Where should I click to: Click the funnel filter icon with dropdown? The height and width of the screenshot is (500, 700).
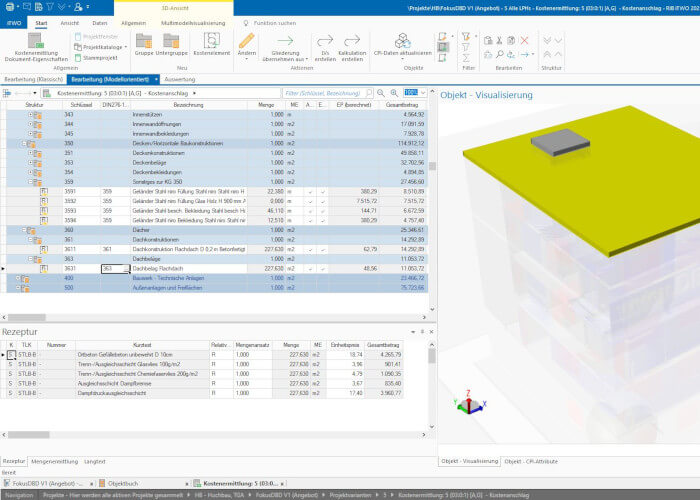[x=466, y=36]
